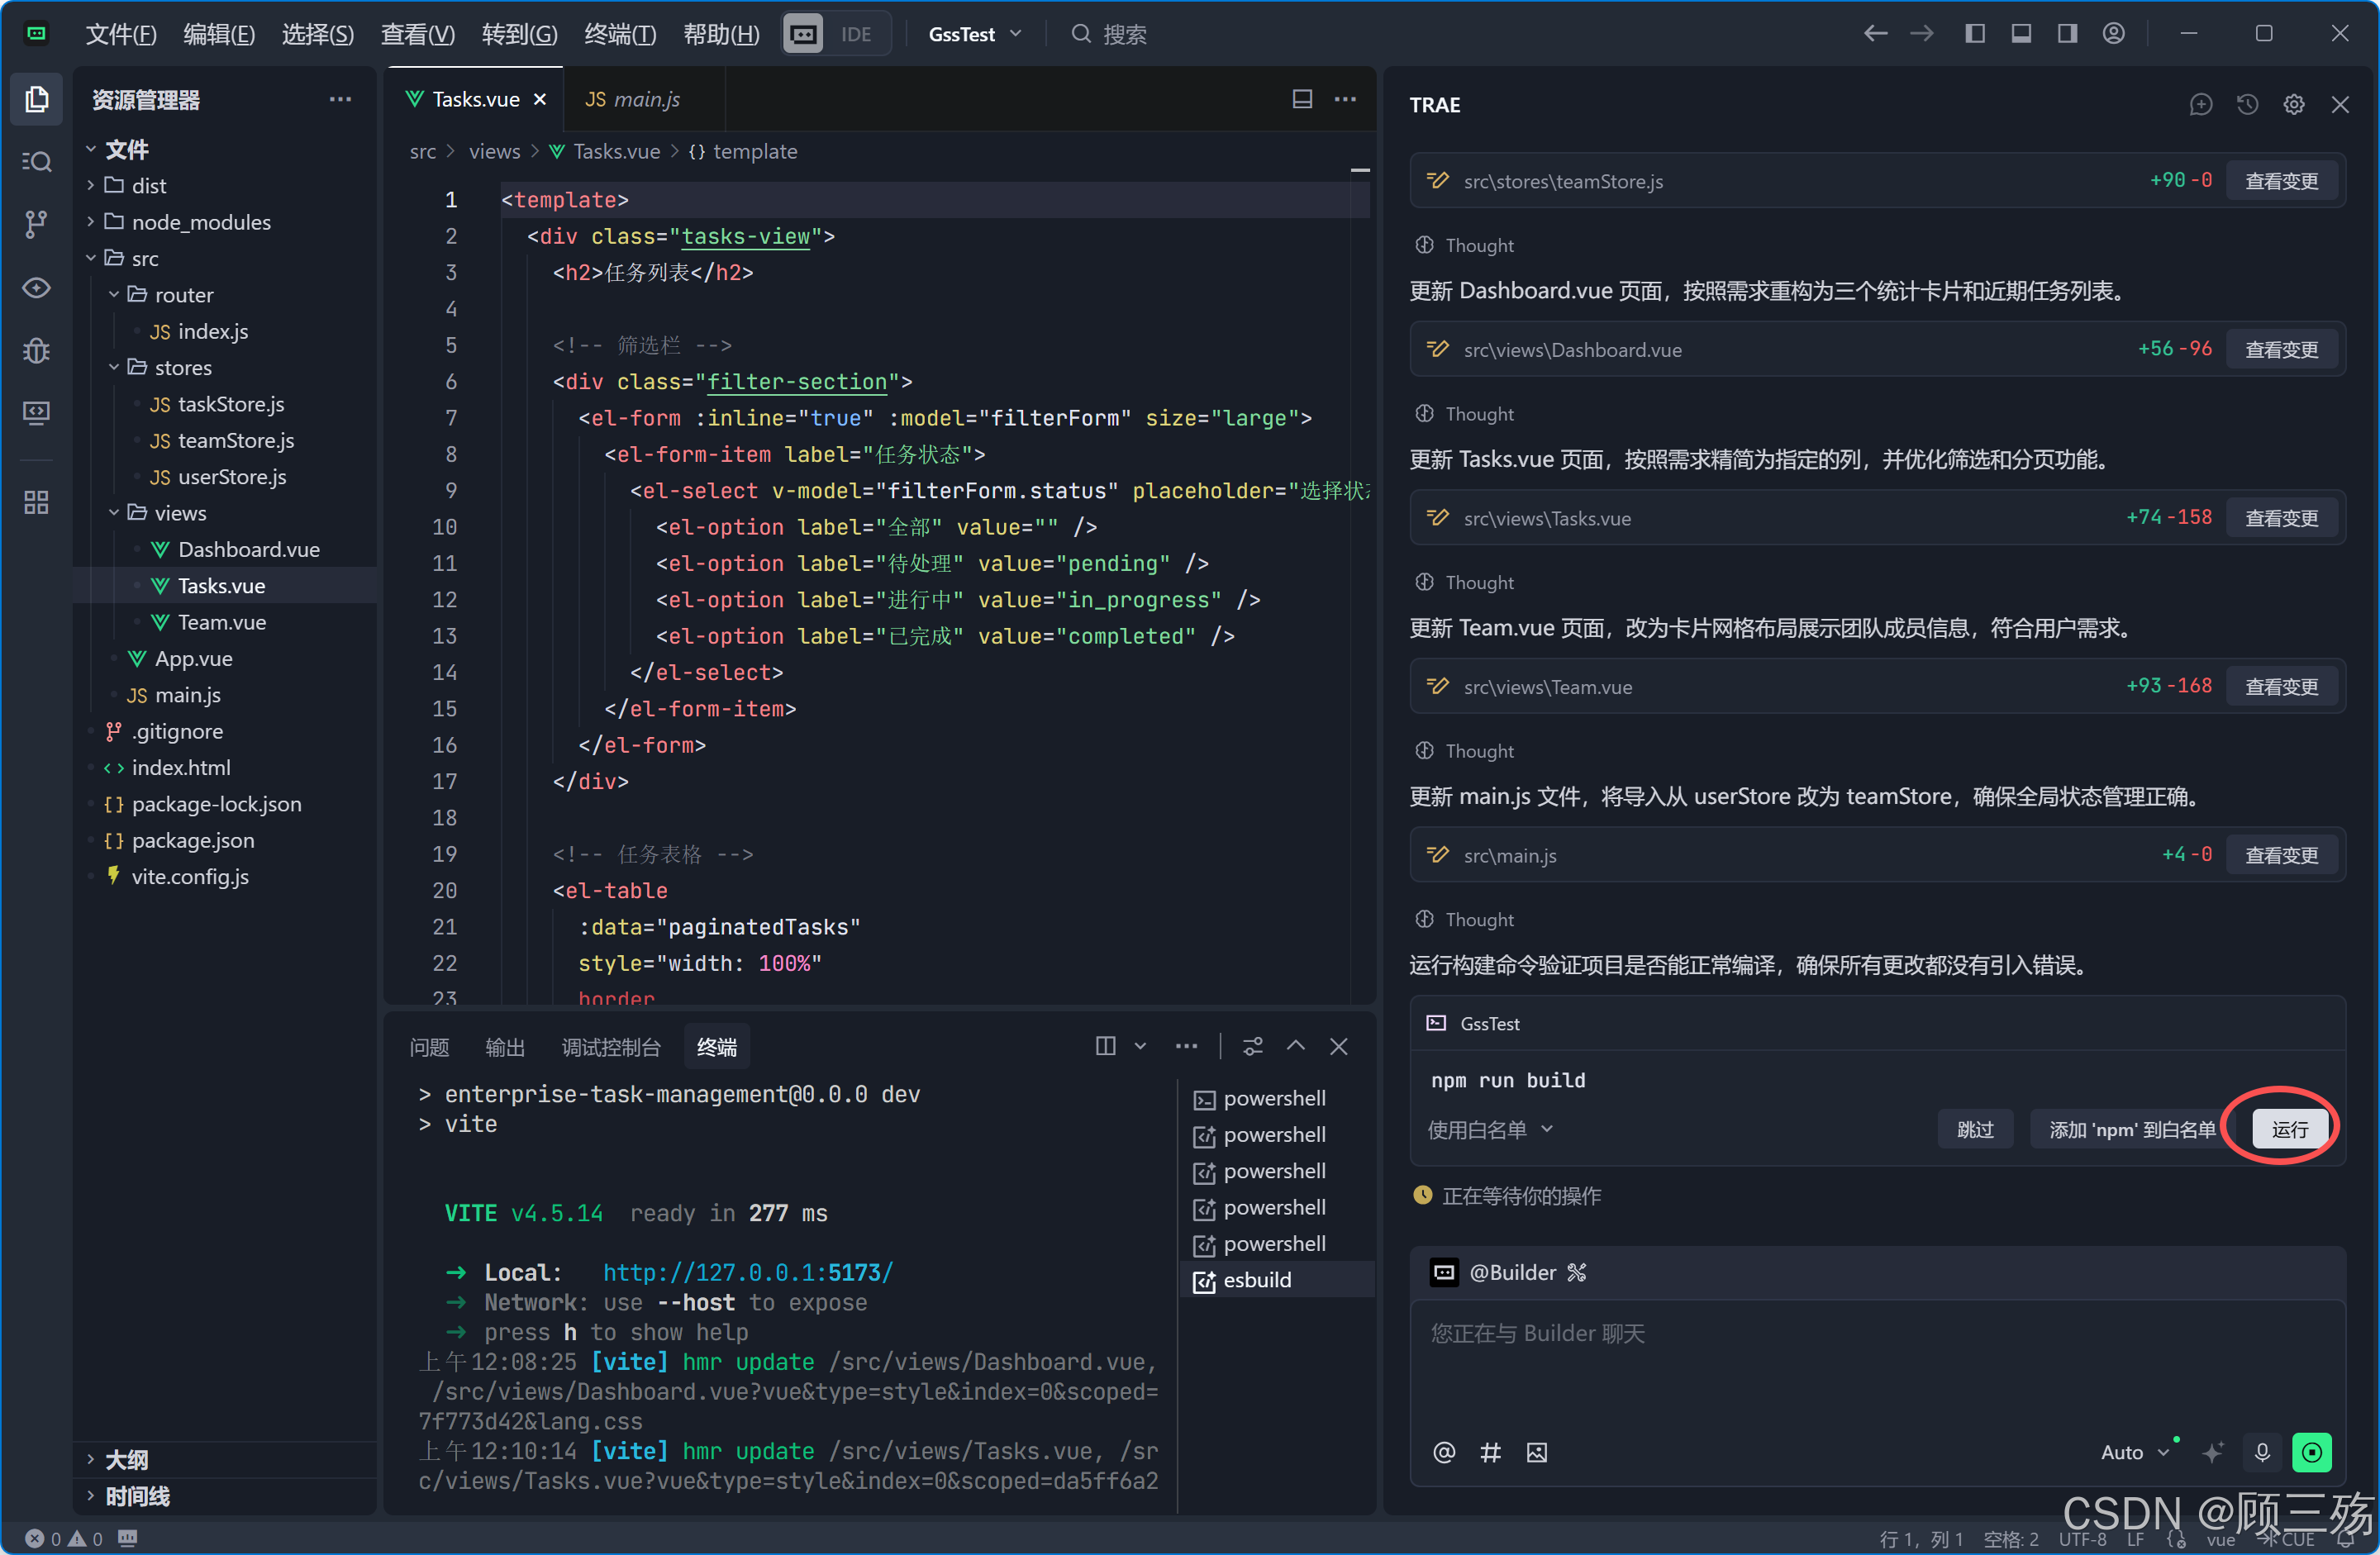Toggle the primary left sidebar layout icon
2380x1555 pixels.
click(x=1974, y=34)
